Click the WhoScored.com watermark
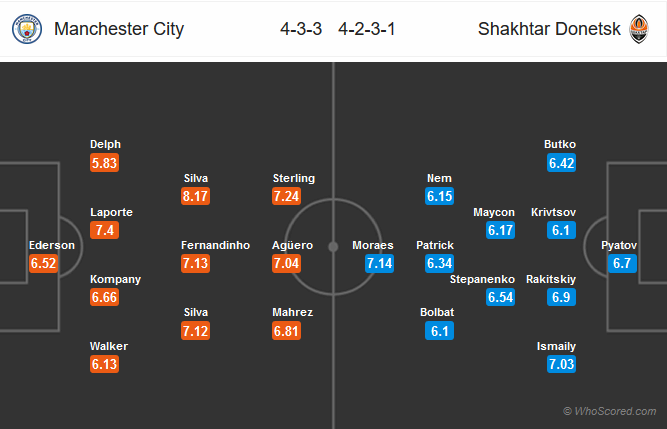667x429 pixels. [x=610, y=411]
